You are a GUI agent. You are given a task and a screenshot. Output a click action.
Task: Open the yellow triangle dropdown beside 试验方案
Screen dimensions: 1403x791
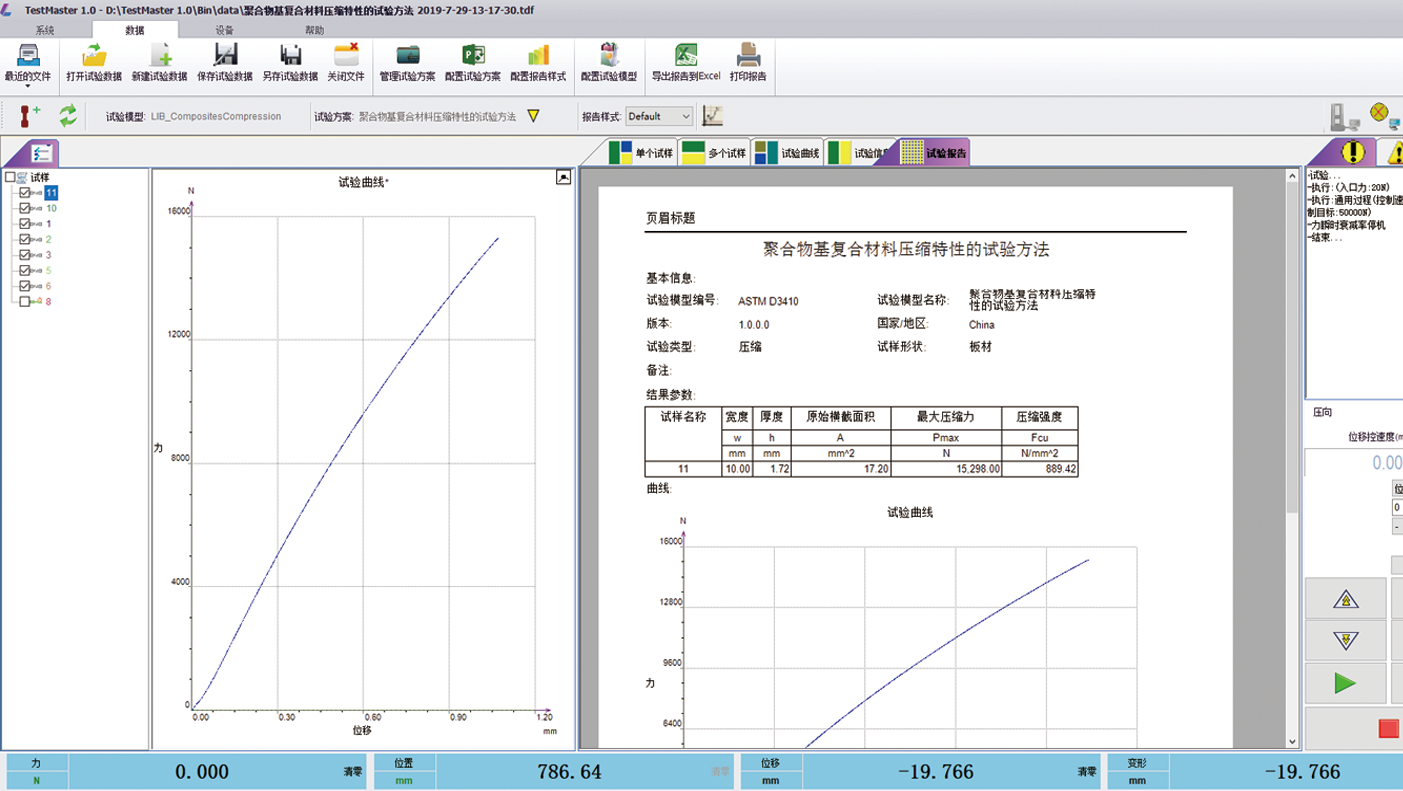point(535,116)
